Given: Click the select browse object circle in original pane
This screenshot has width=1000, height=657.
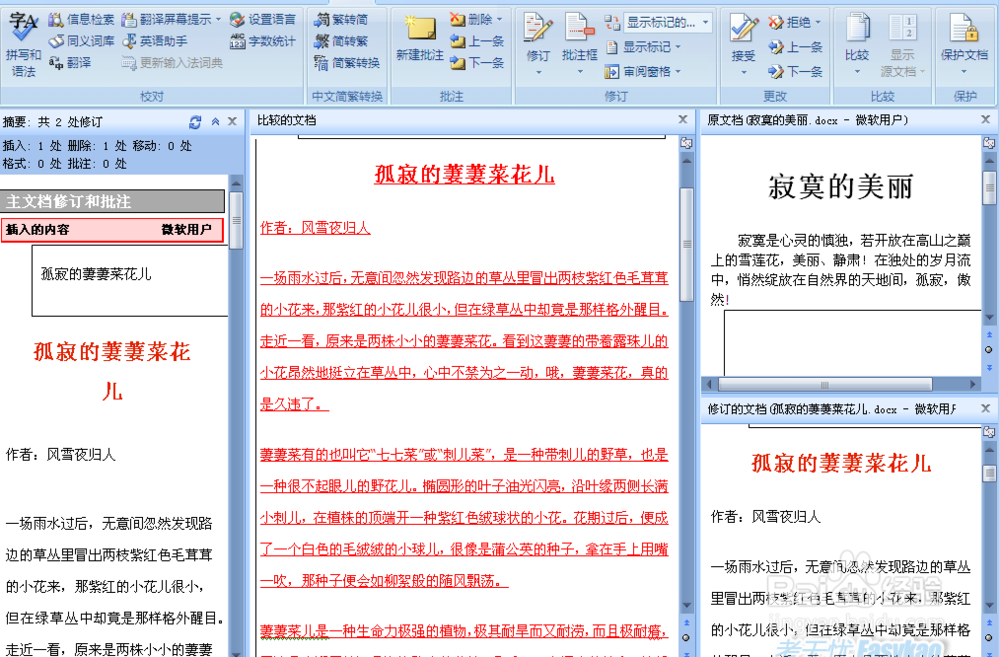Looking at the screenshot, I should tap(989, 350).
